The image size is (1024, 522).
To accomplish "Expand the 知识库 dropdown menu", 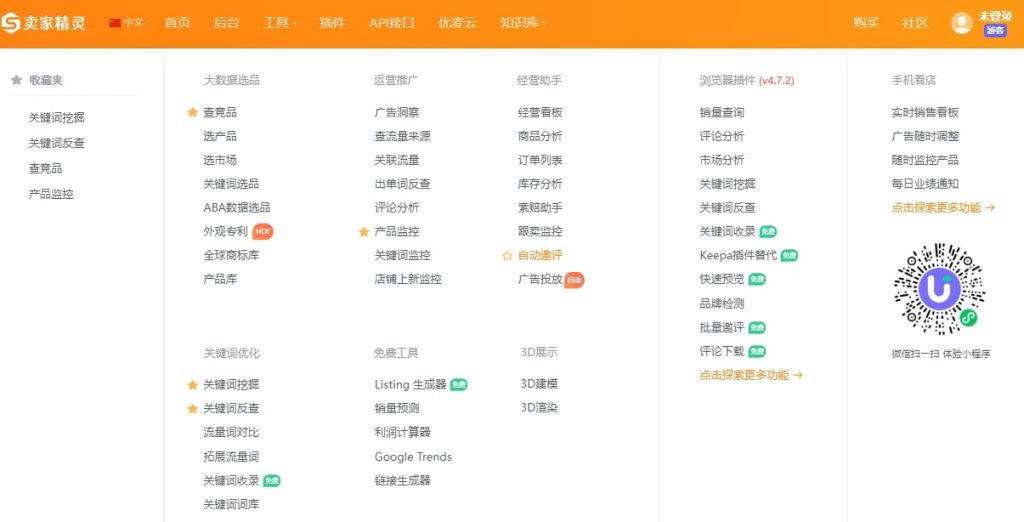I will pyautogui.click(x=523, y=23).
